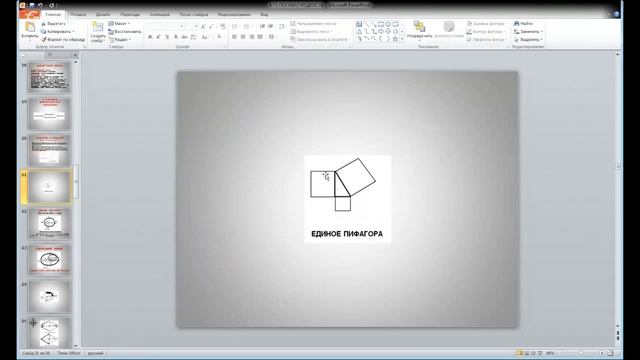This screenshot has height=360, width=640.
Task: Toggle bold formatting (Ж)
Action: point(150,37)
